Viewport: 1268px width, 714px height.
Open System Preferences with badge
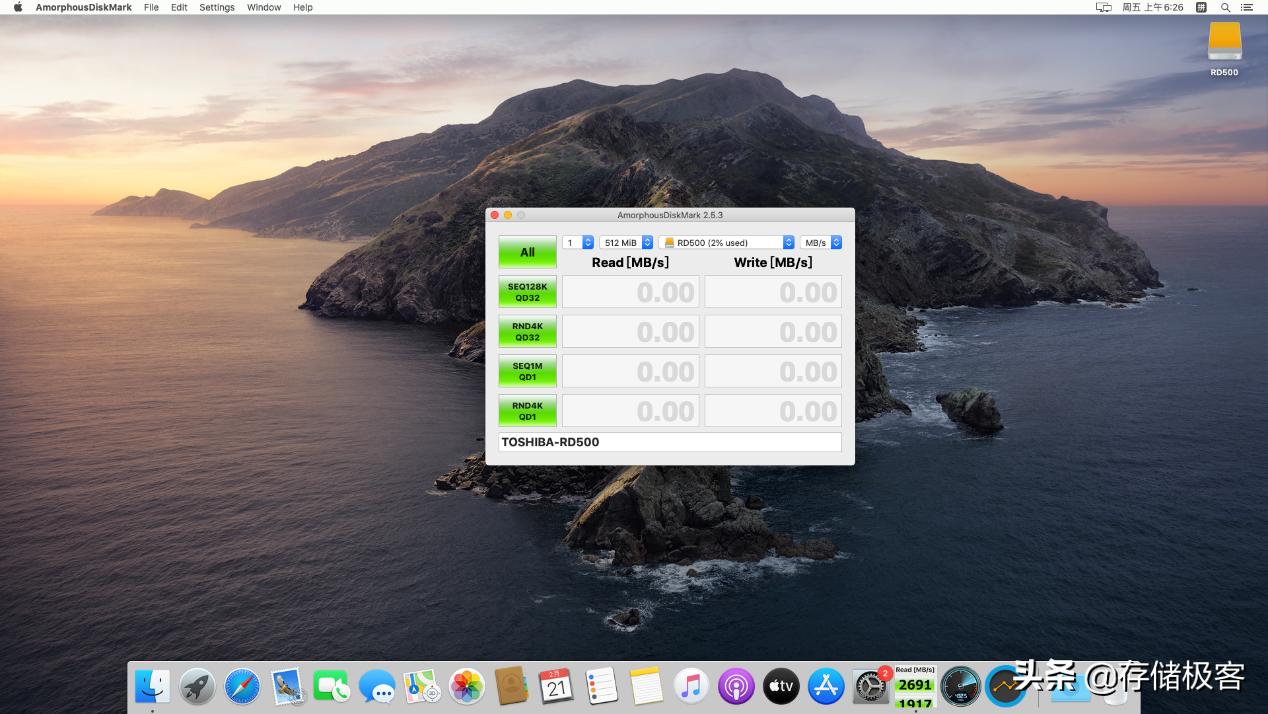[x=870, y=687]
